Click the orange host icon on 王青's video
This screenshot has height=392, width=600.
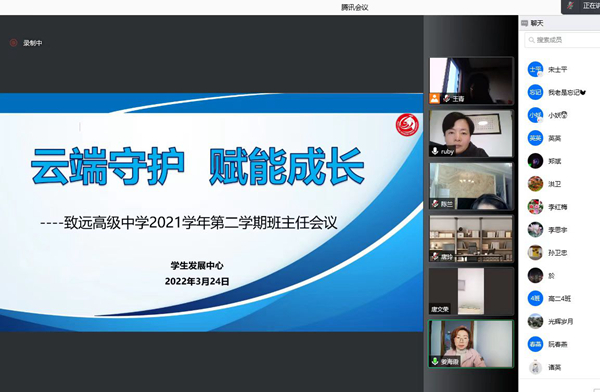click(x=434, y=98)
